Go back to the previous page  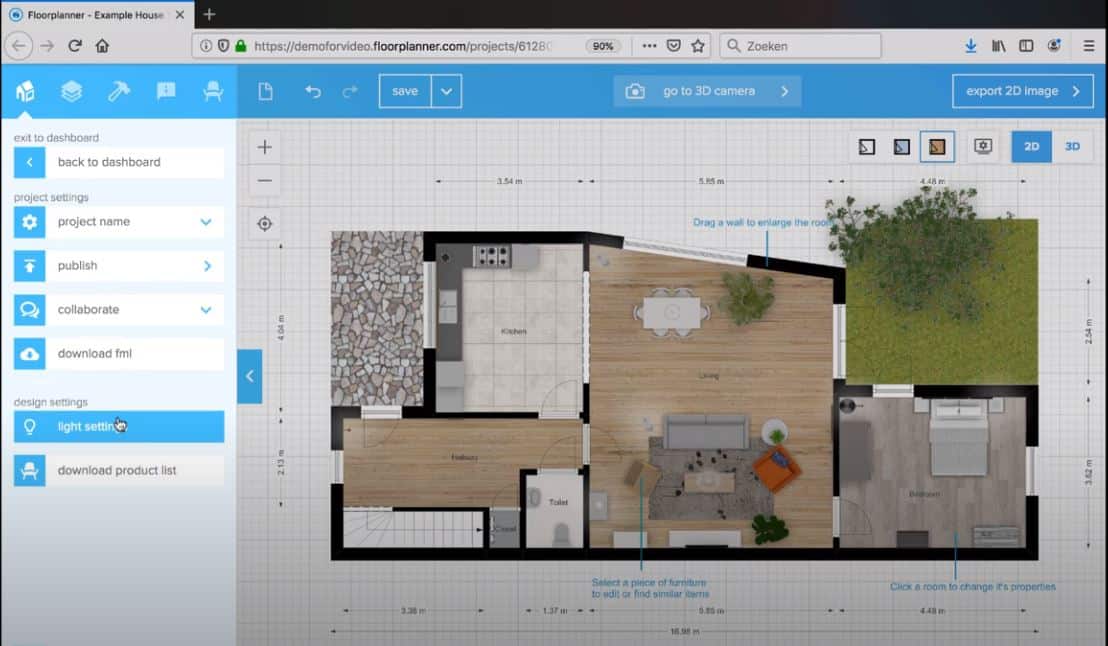[19, 46]
